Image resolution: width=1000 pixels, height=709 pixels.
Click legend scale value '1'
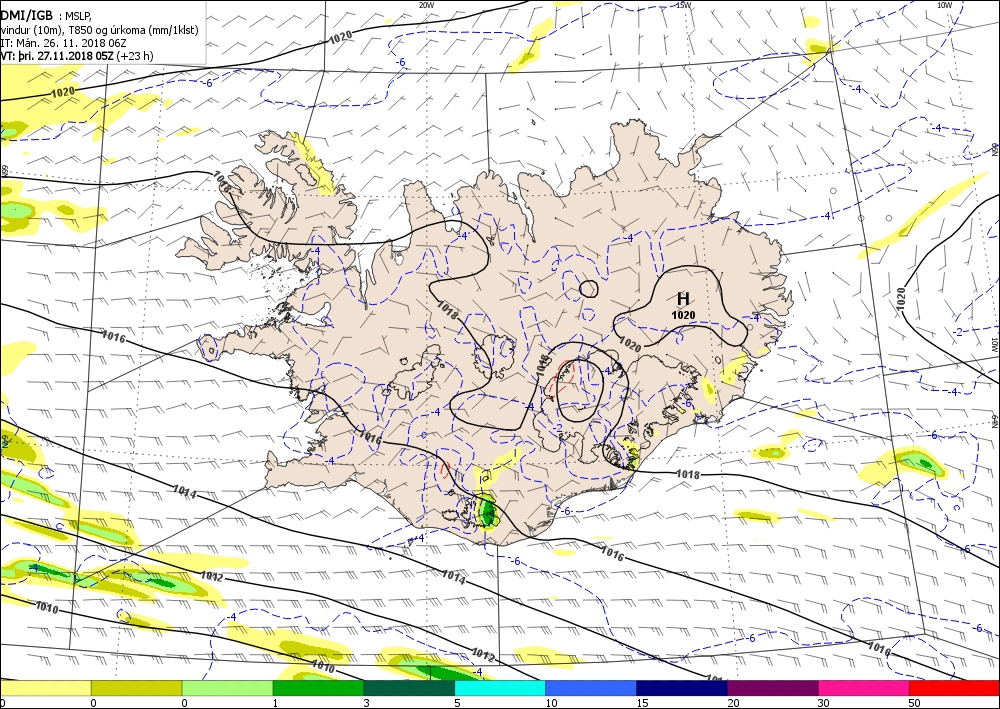[x=276, y=703]
